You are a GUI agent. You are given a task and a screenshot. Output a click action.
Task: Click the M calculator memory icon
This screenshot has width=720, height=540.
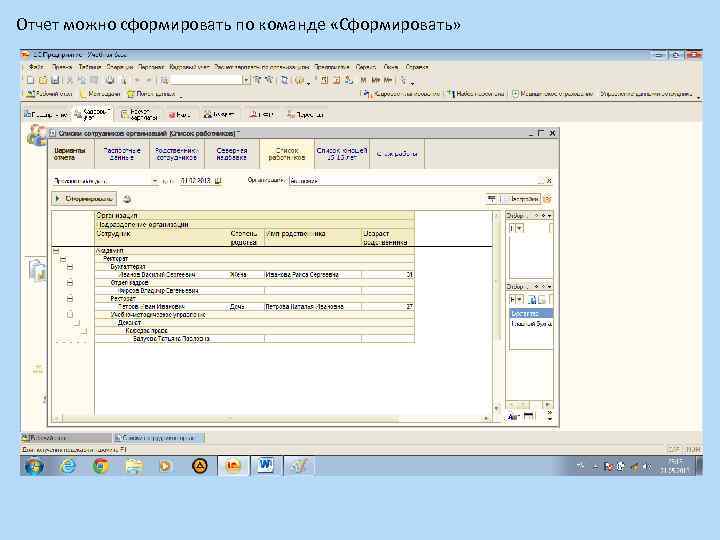(363, 80)
